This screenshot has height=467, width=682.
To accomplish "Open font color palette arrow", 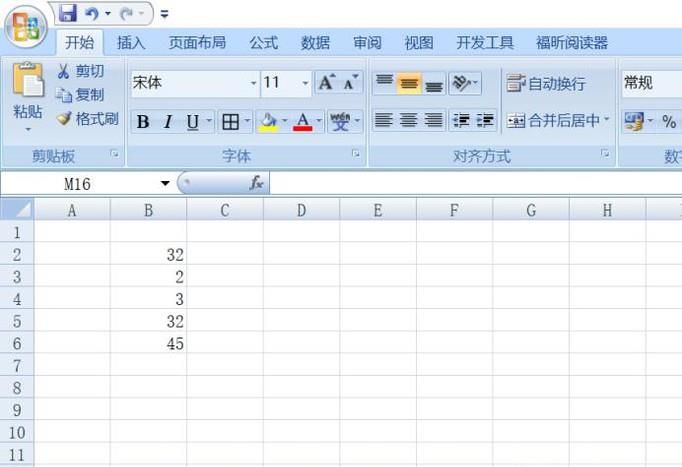I will (x=319, y=120).
